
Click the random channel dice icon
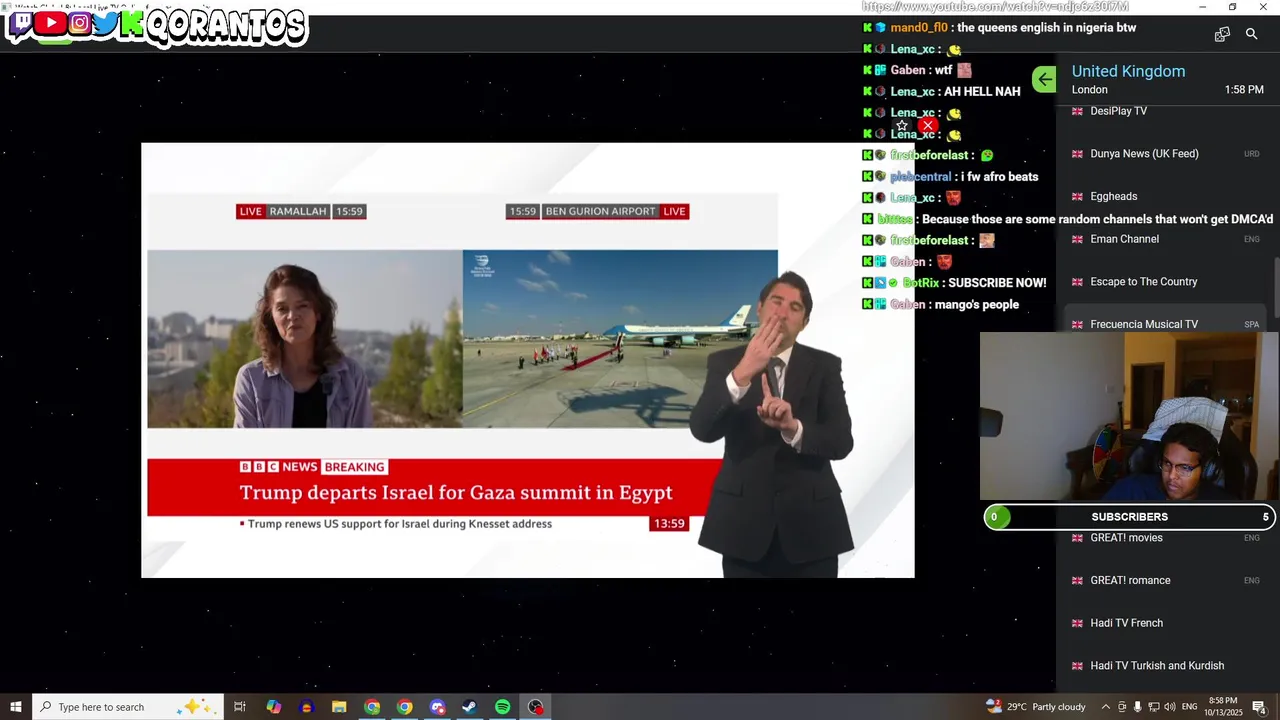click(1222, 34)
